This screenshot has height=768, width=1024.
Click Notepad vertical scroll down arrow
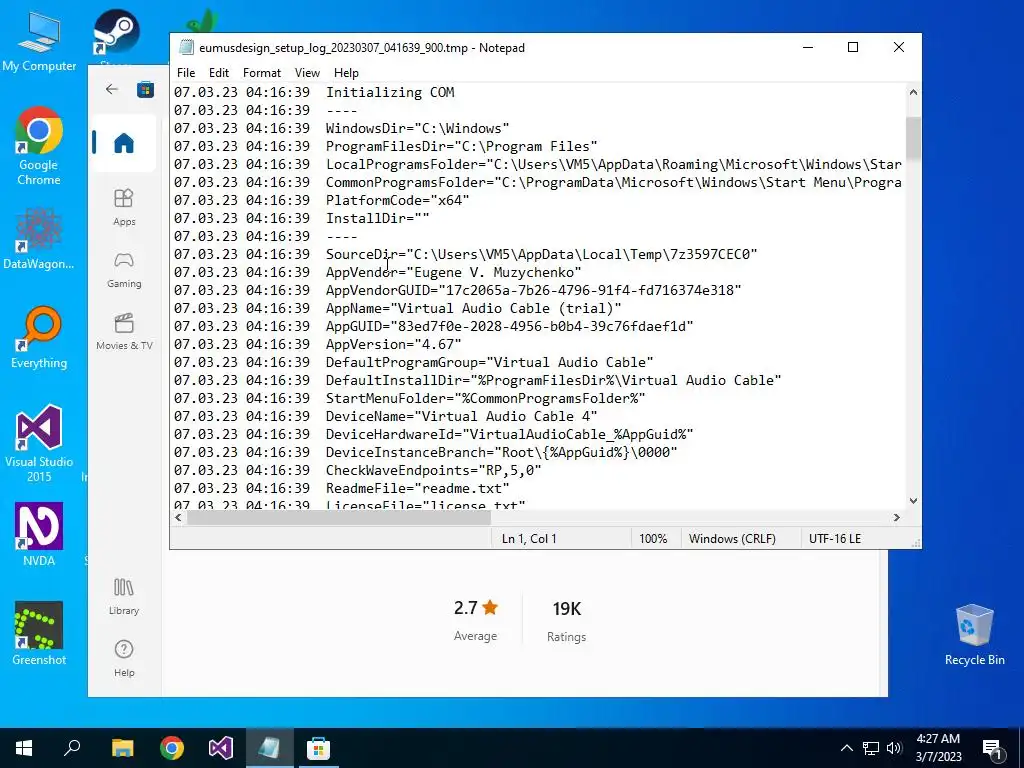tap(913, 501)
